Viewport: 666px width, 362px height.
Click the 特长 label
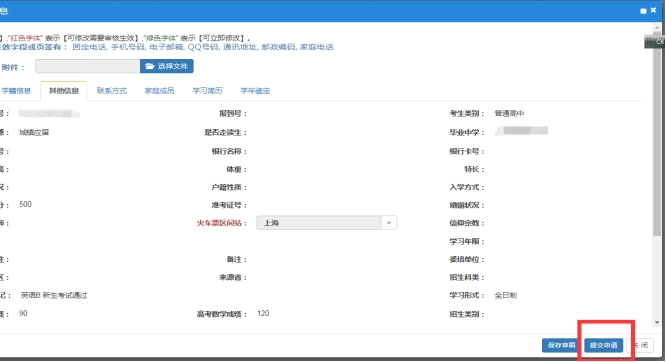pyautogui.click(x=474, y=170)
